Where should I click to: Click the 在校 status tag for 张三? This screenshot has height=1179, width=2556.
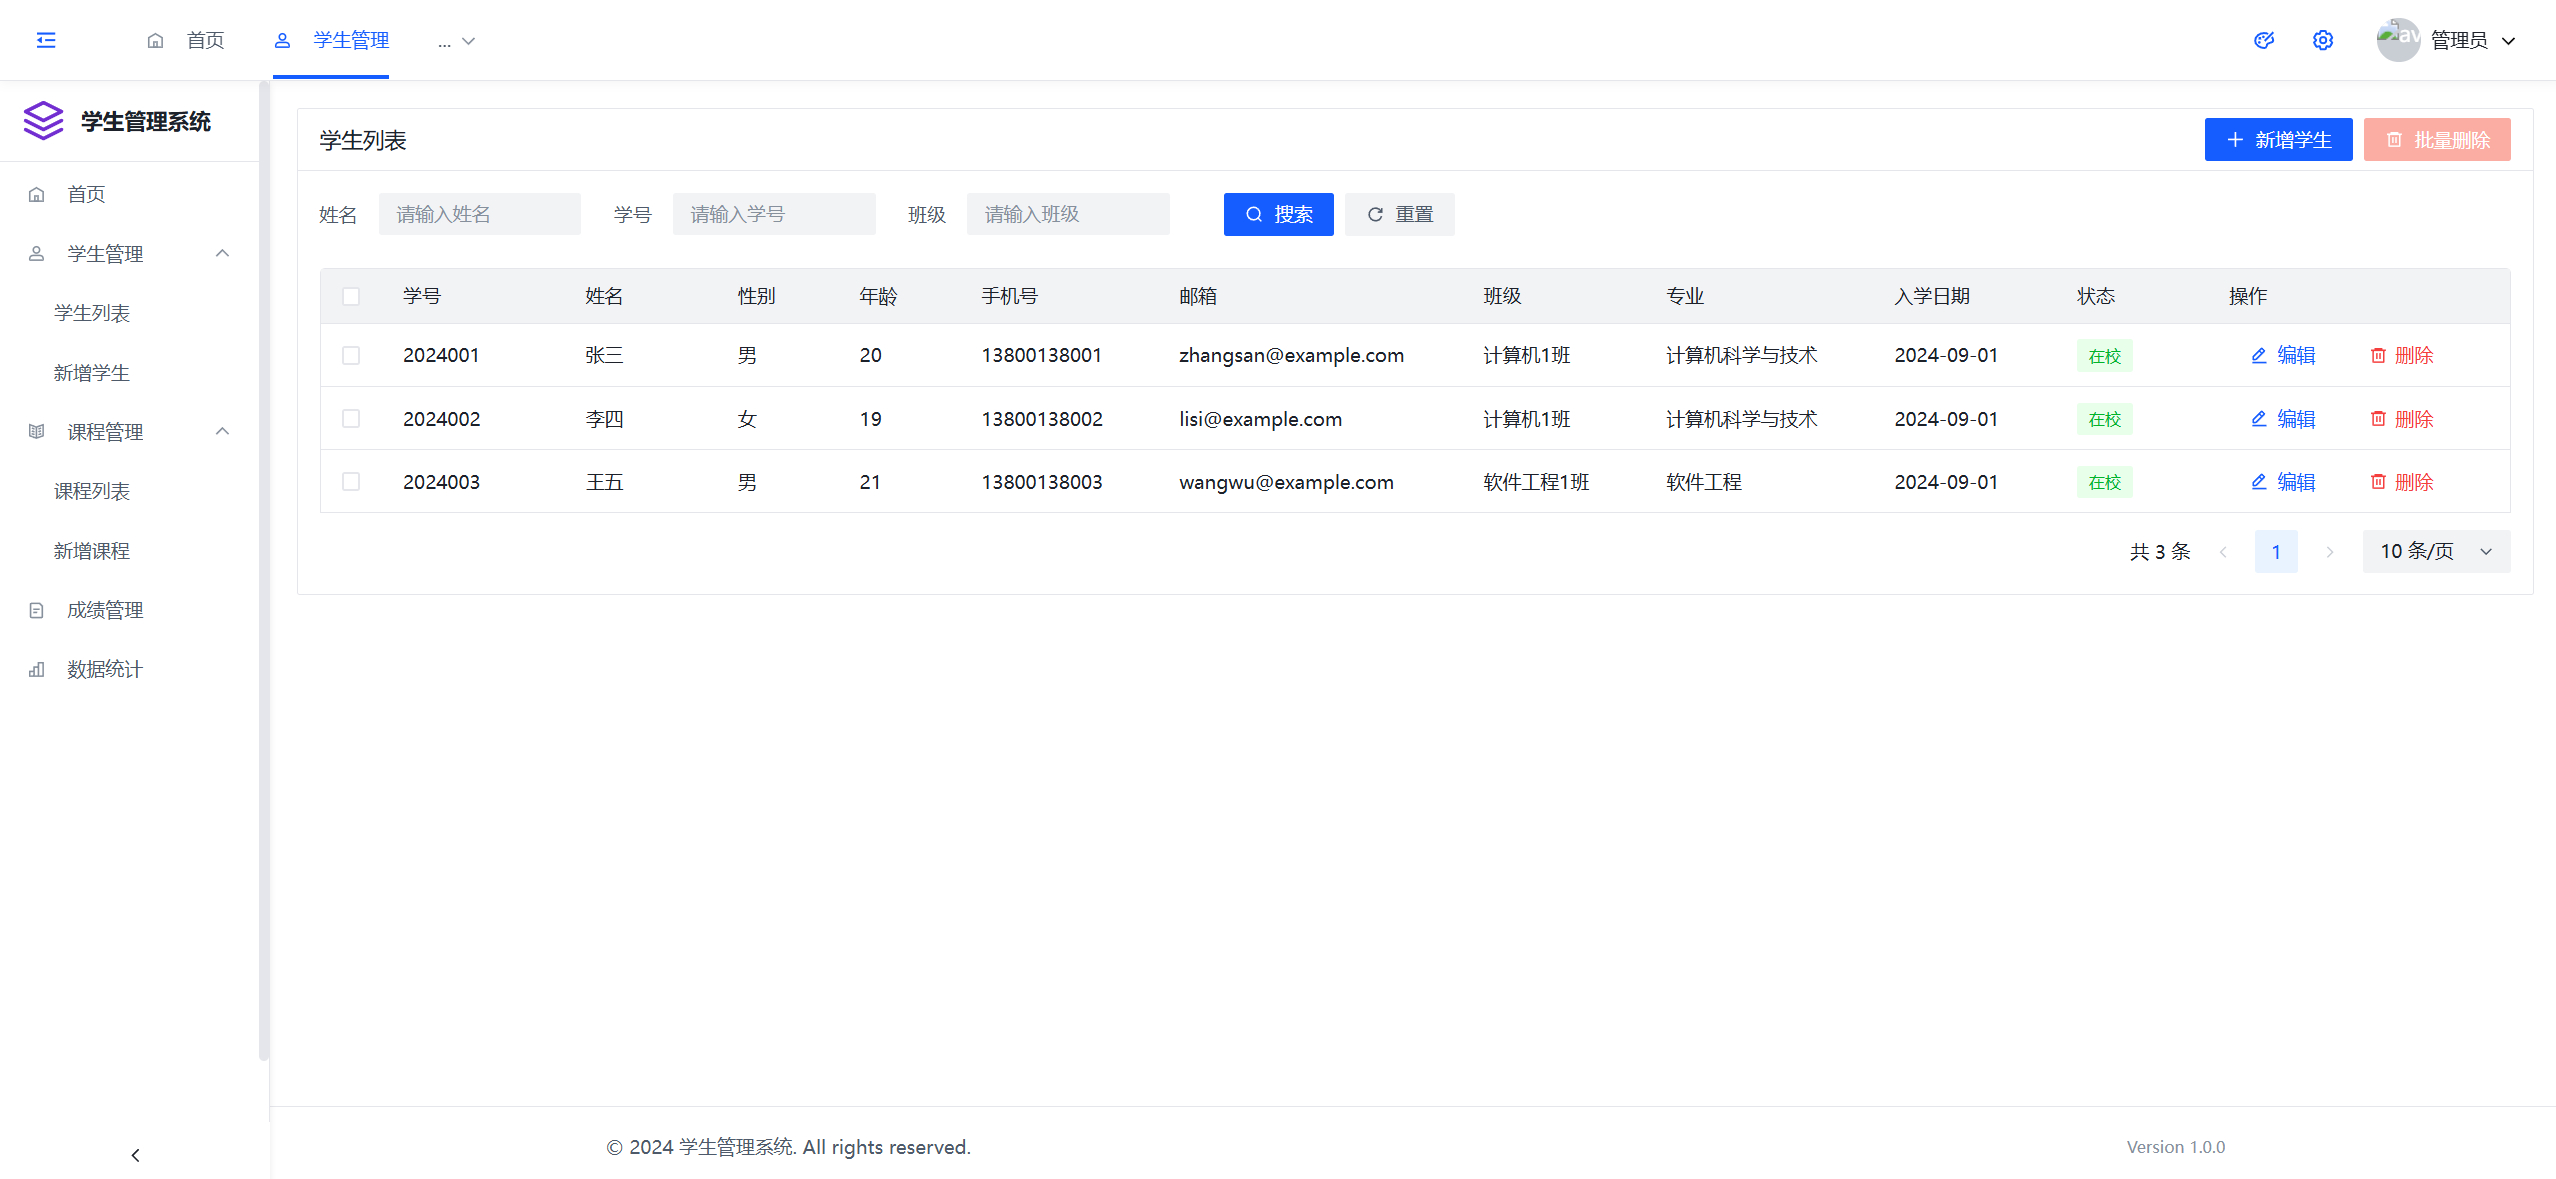2105,356
